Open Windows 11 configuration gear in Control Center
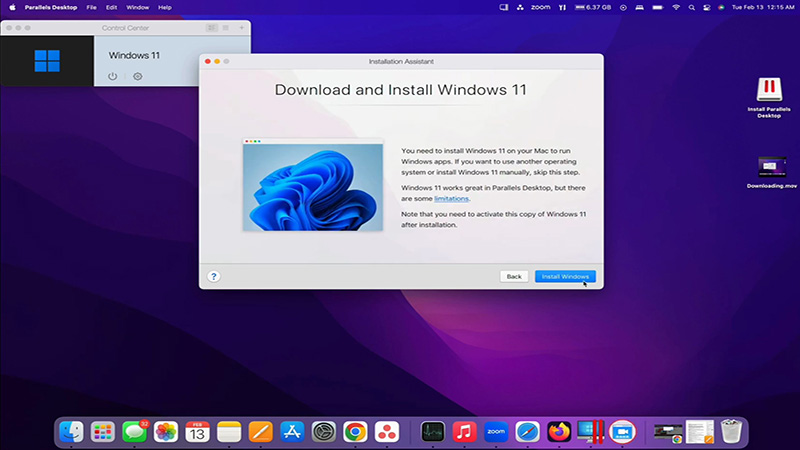800x450 pixels. click(138, 76)
